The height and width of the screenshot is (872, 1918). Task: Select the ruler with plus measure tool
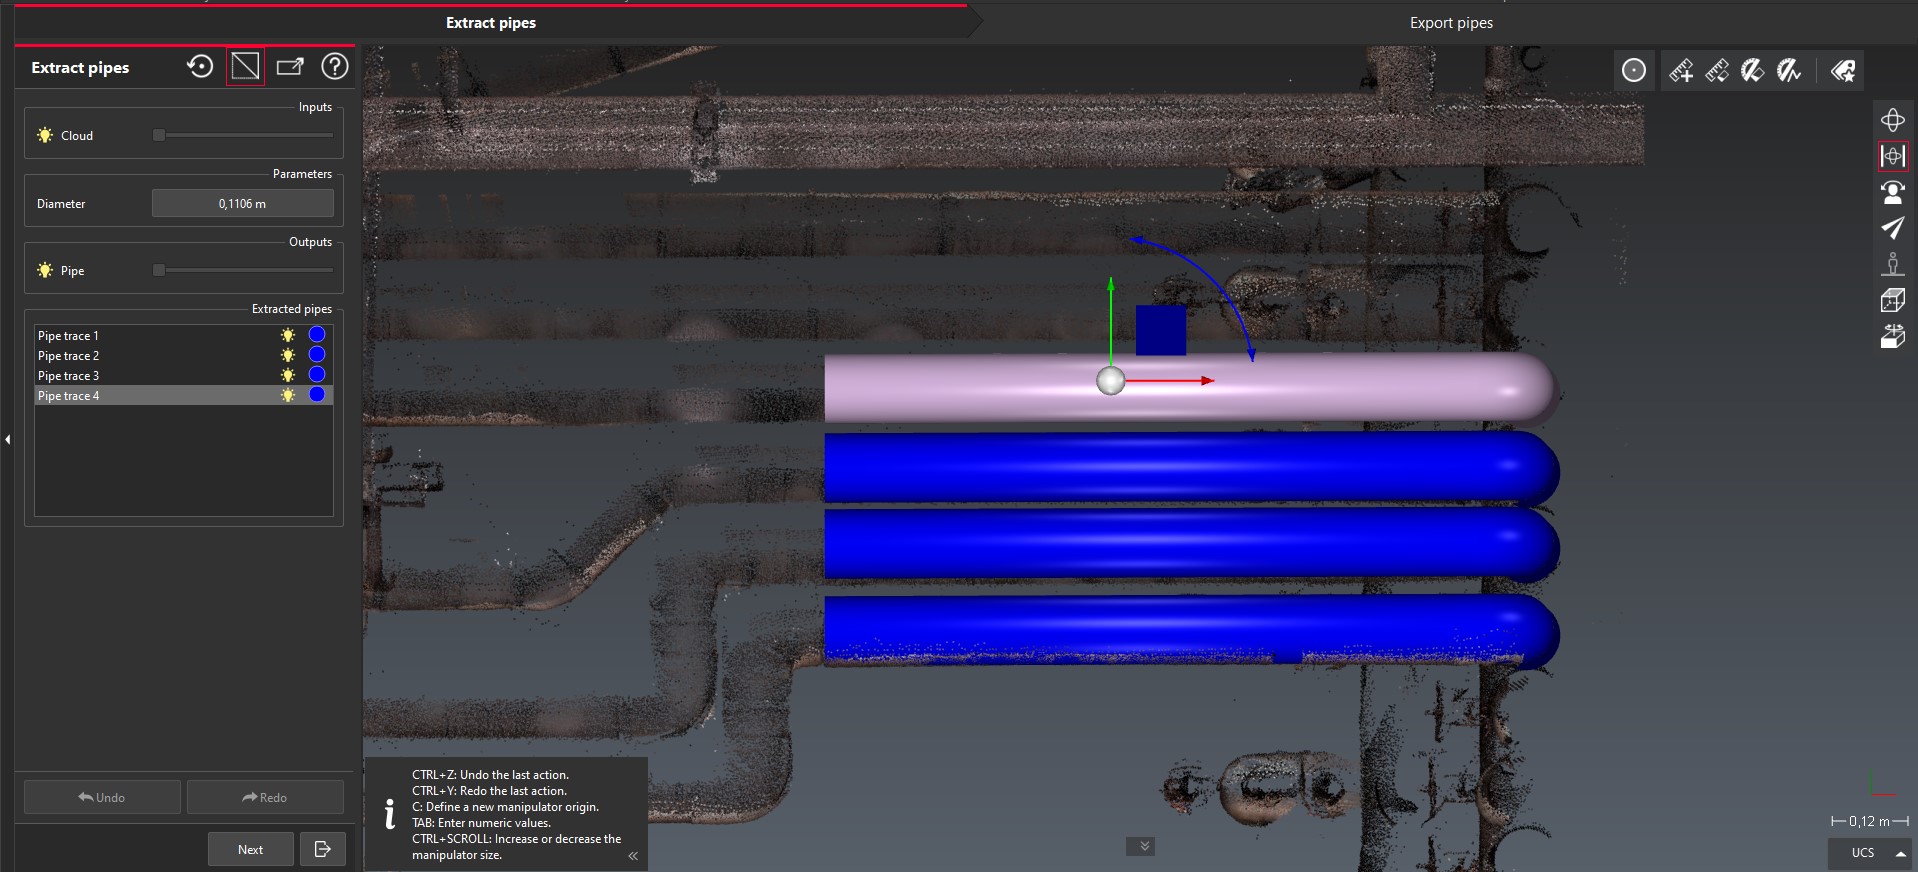pos(1681,70)
